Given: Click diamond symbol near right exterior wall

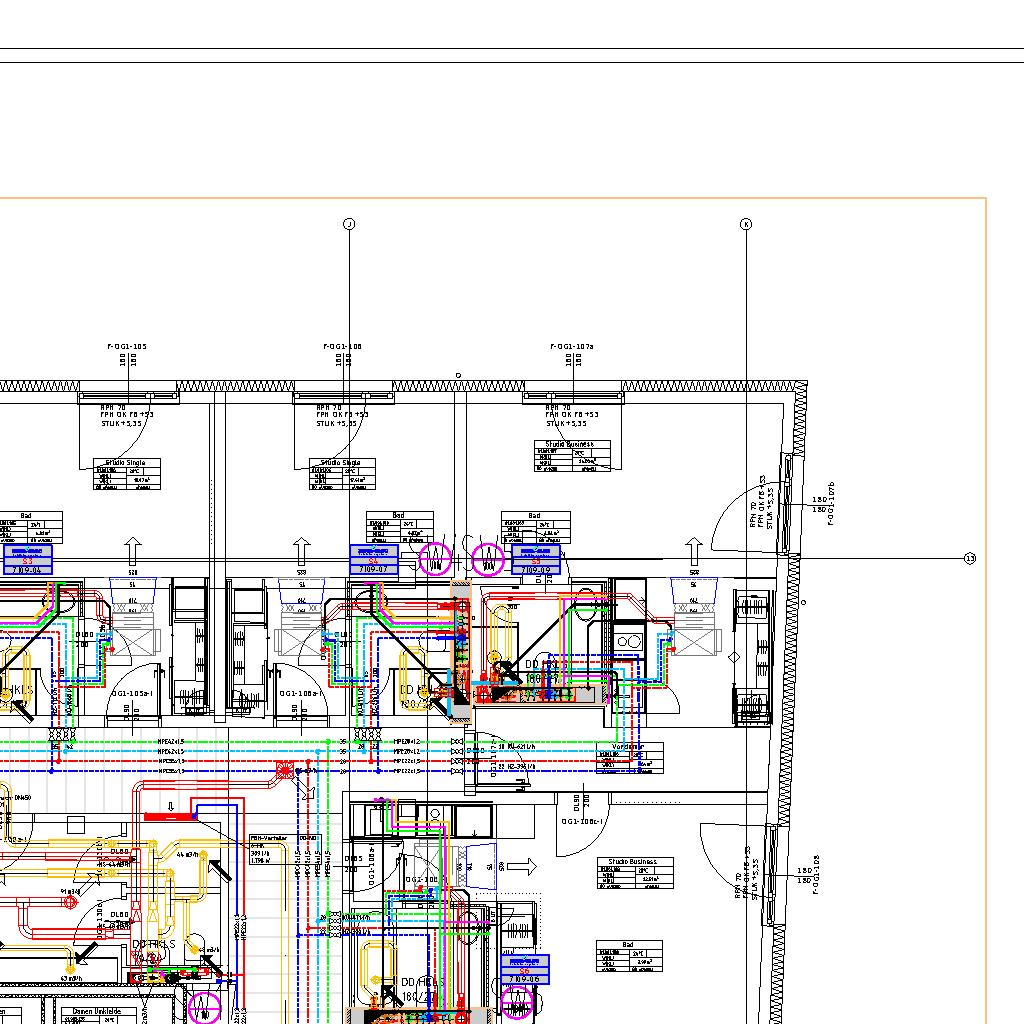Looking at the screenshot, I should point(734,658).
